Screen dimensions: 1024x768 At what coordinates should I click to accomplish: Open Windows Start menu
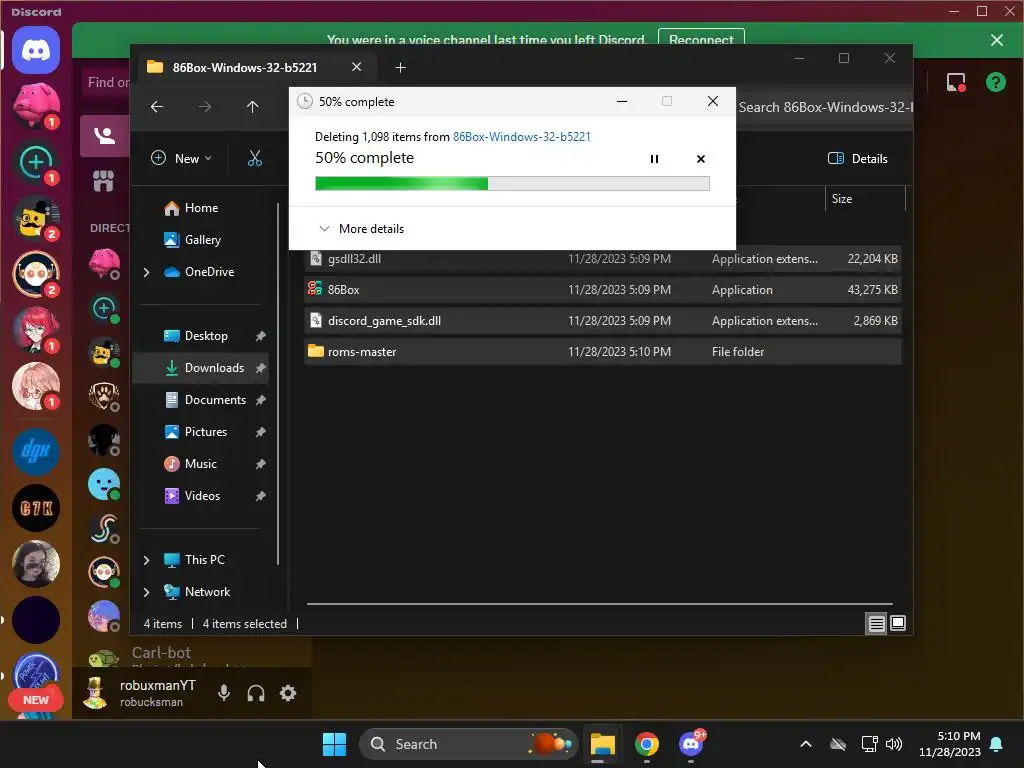click(x=334, y=744)
